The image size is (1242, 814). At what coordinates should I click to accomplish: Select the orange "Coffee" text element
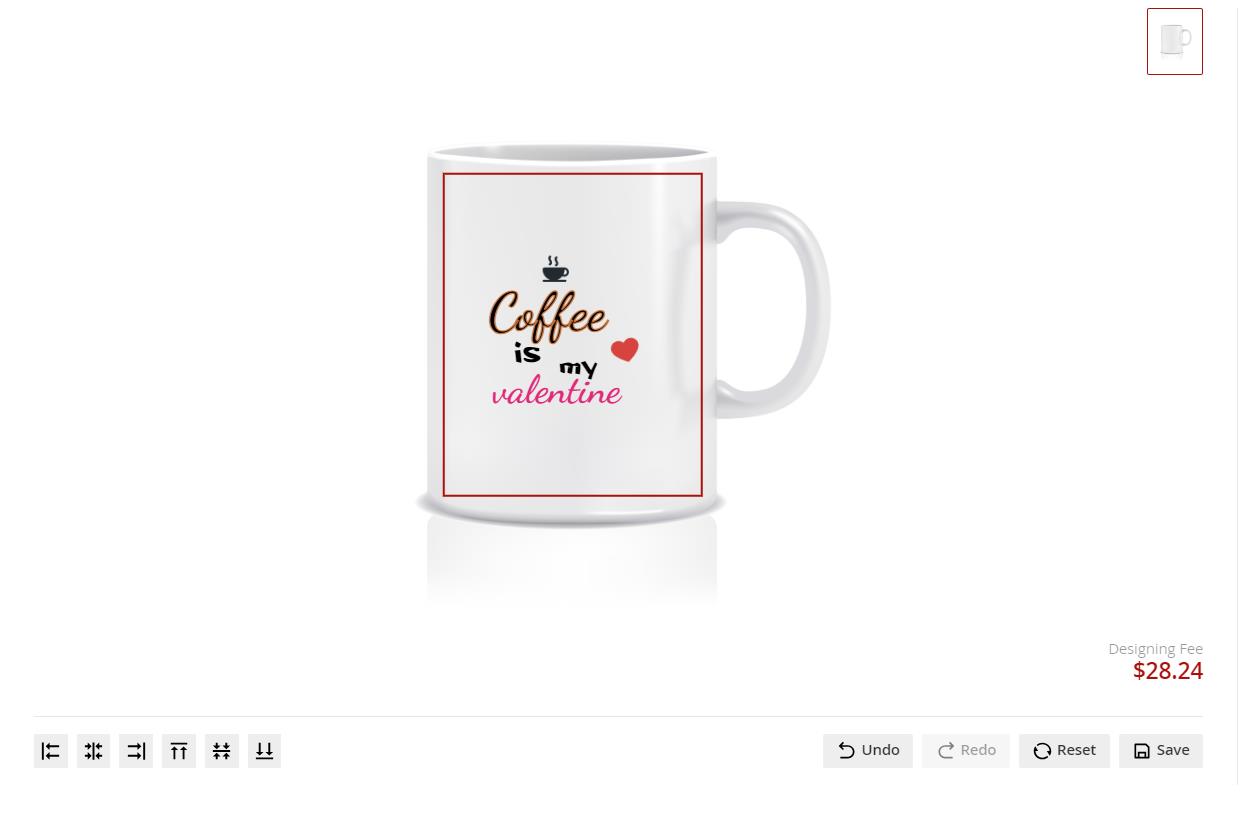pos(548,316)
